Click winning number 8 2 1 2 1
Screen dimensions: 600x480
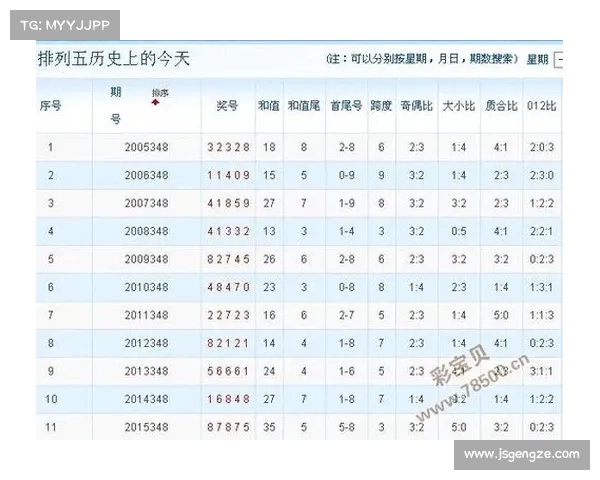[228, 343]
